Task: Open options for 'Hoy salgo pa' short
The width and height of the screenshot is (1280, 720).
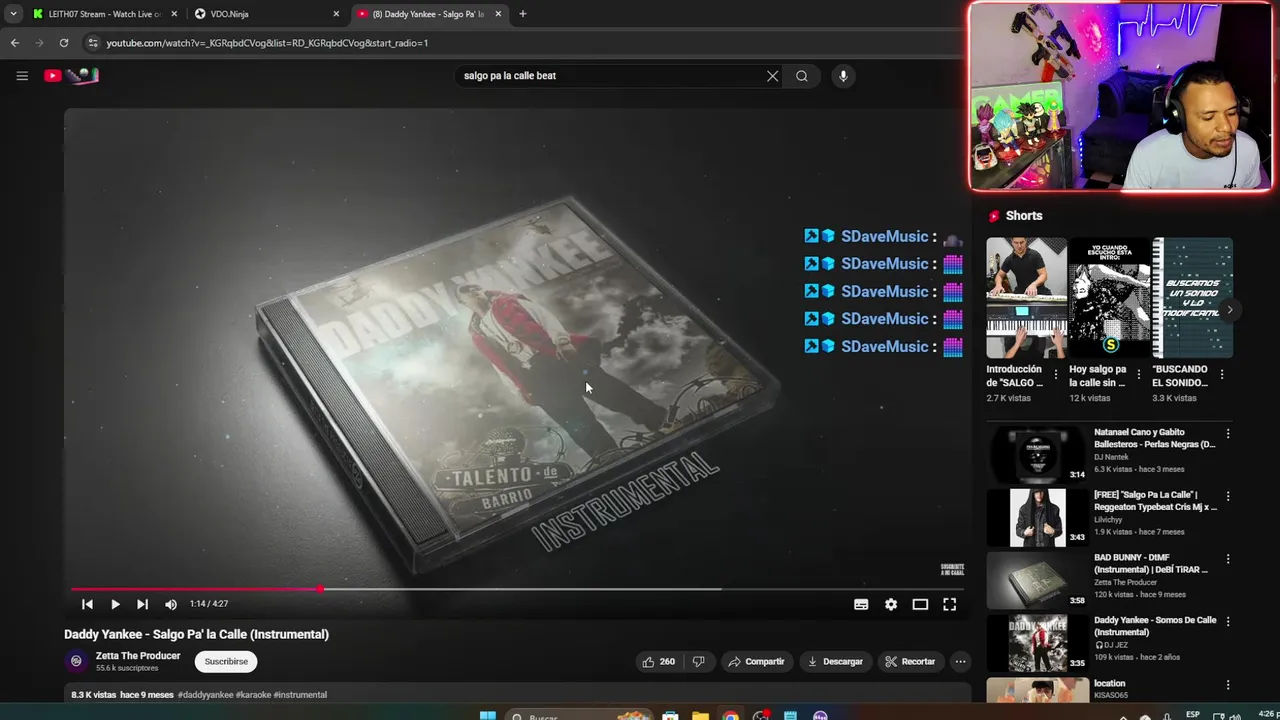Action: point(1139,375)
